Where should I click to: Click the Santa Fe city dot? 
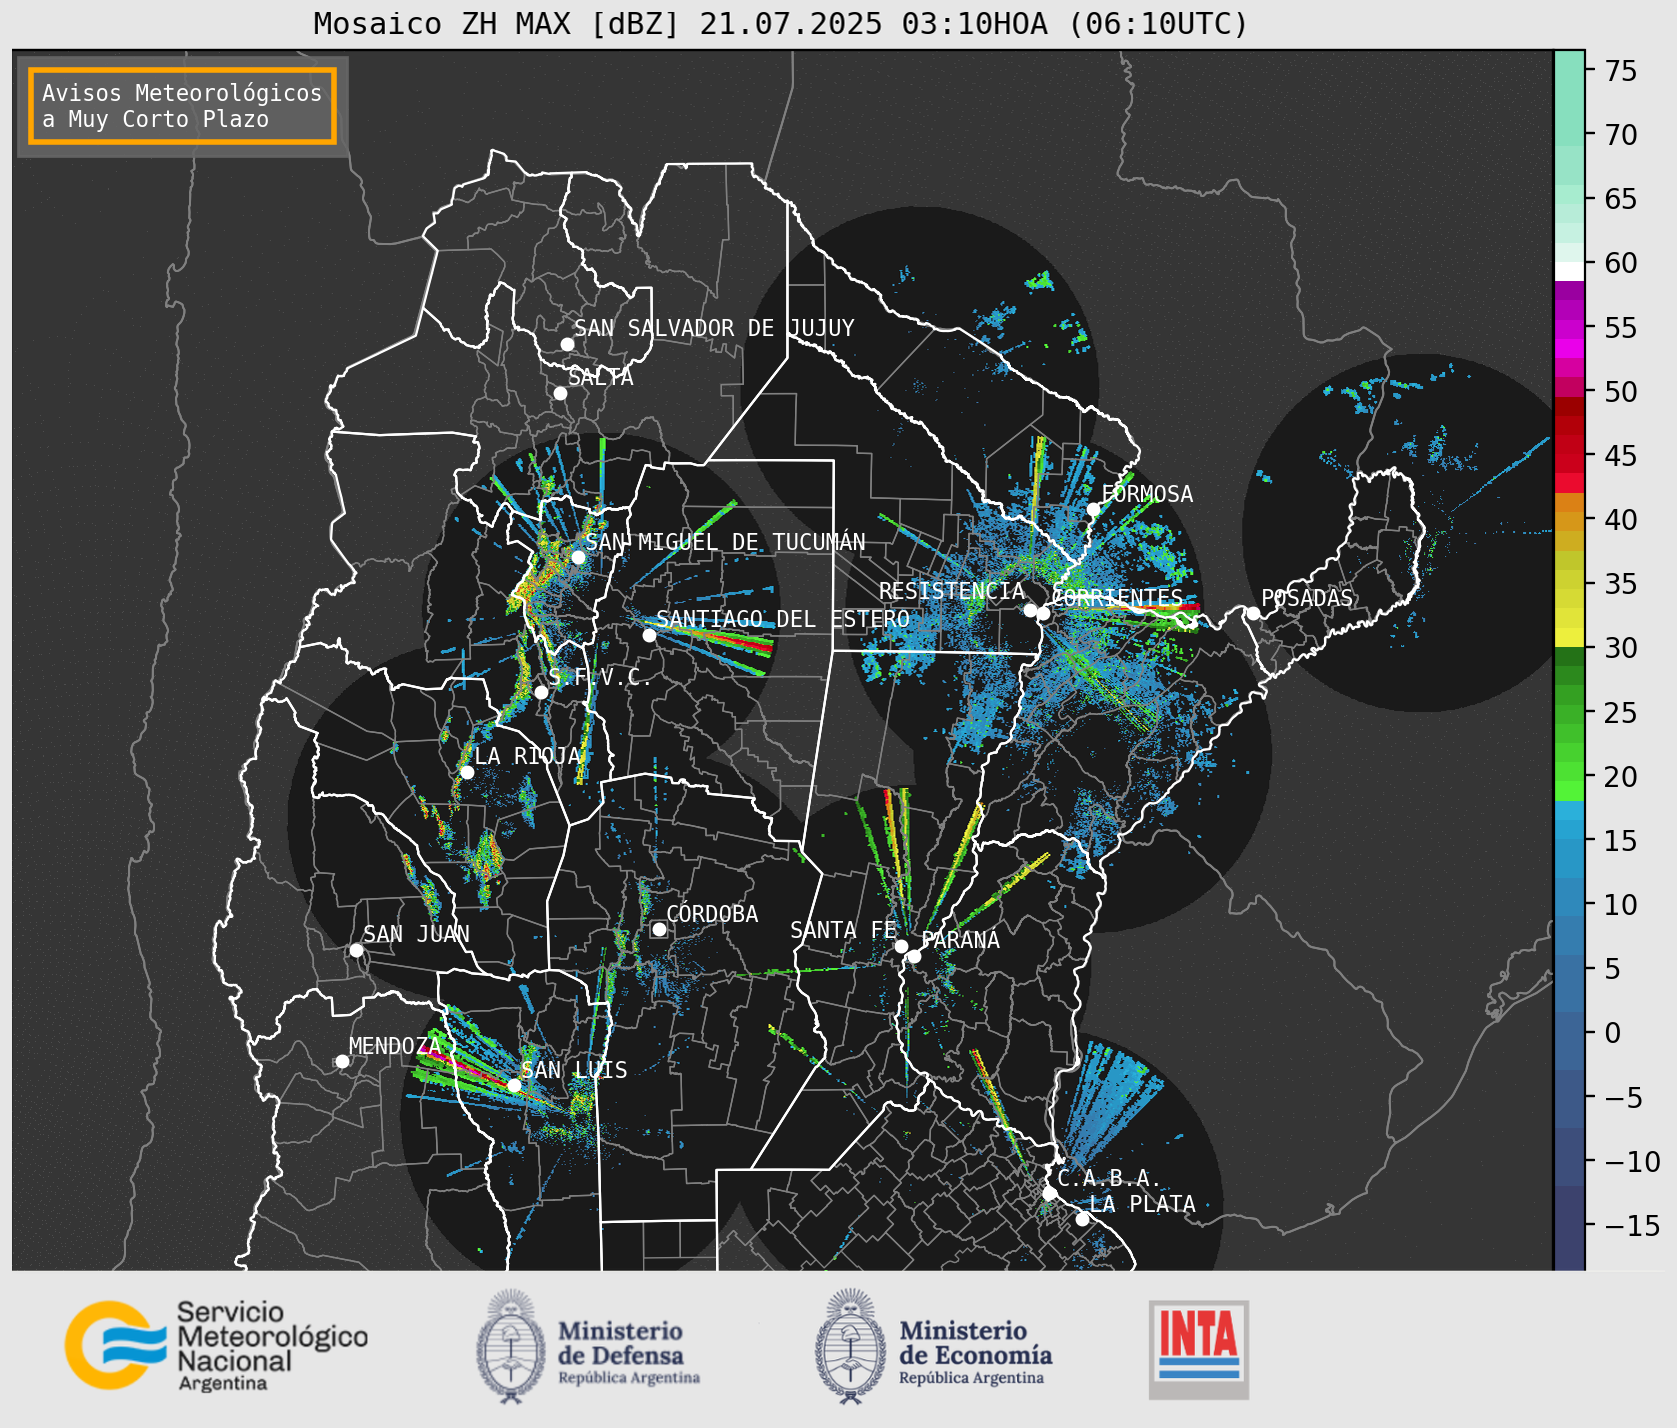[x=901, y=946]
